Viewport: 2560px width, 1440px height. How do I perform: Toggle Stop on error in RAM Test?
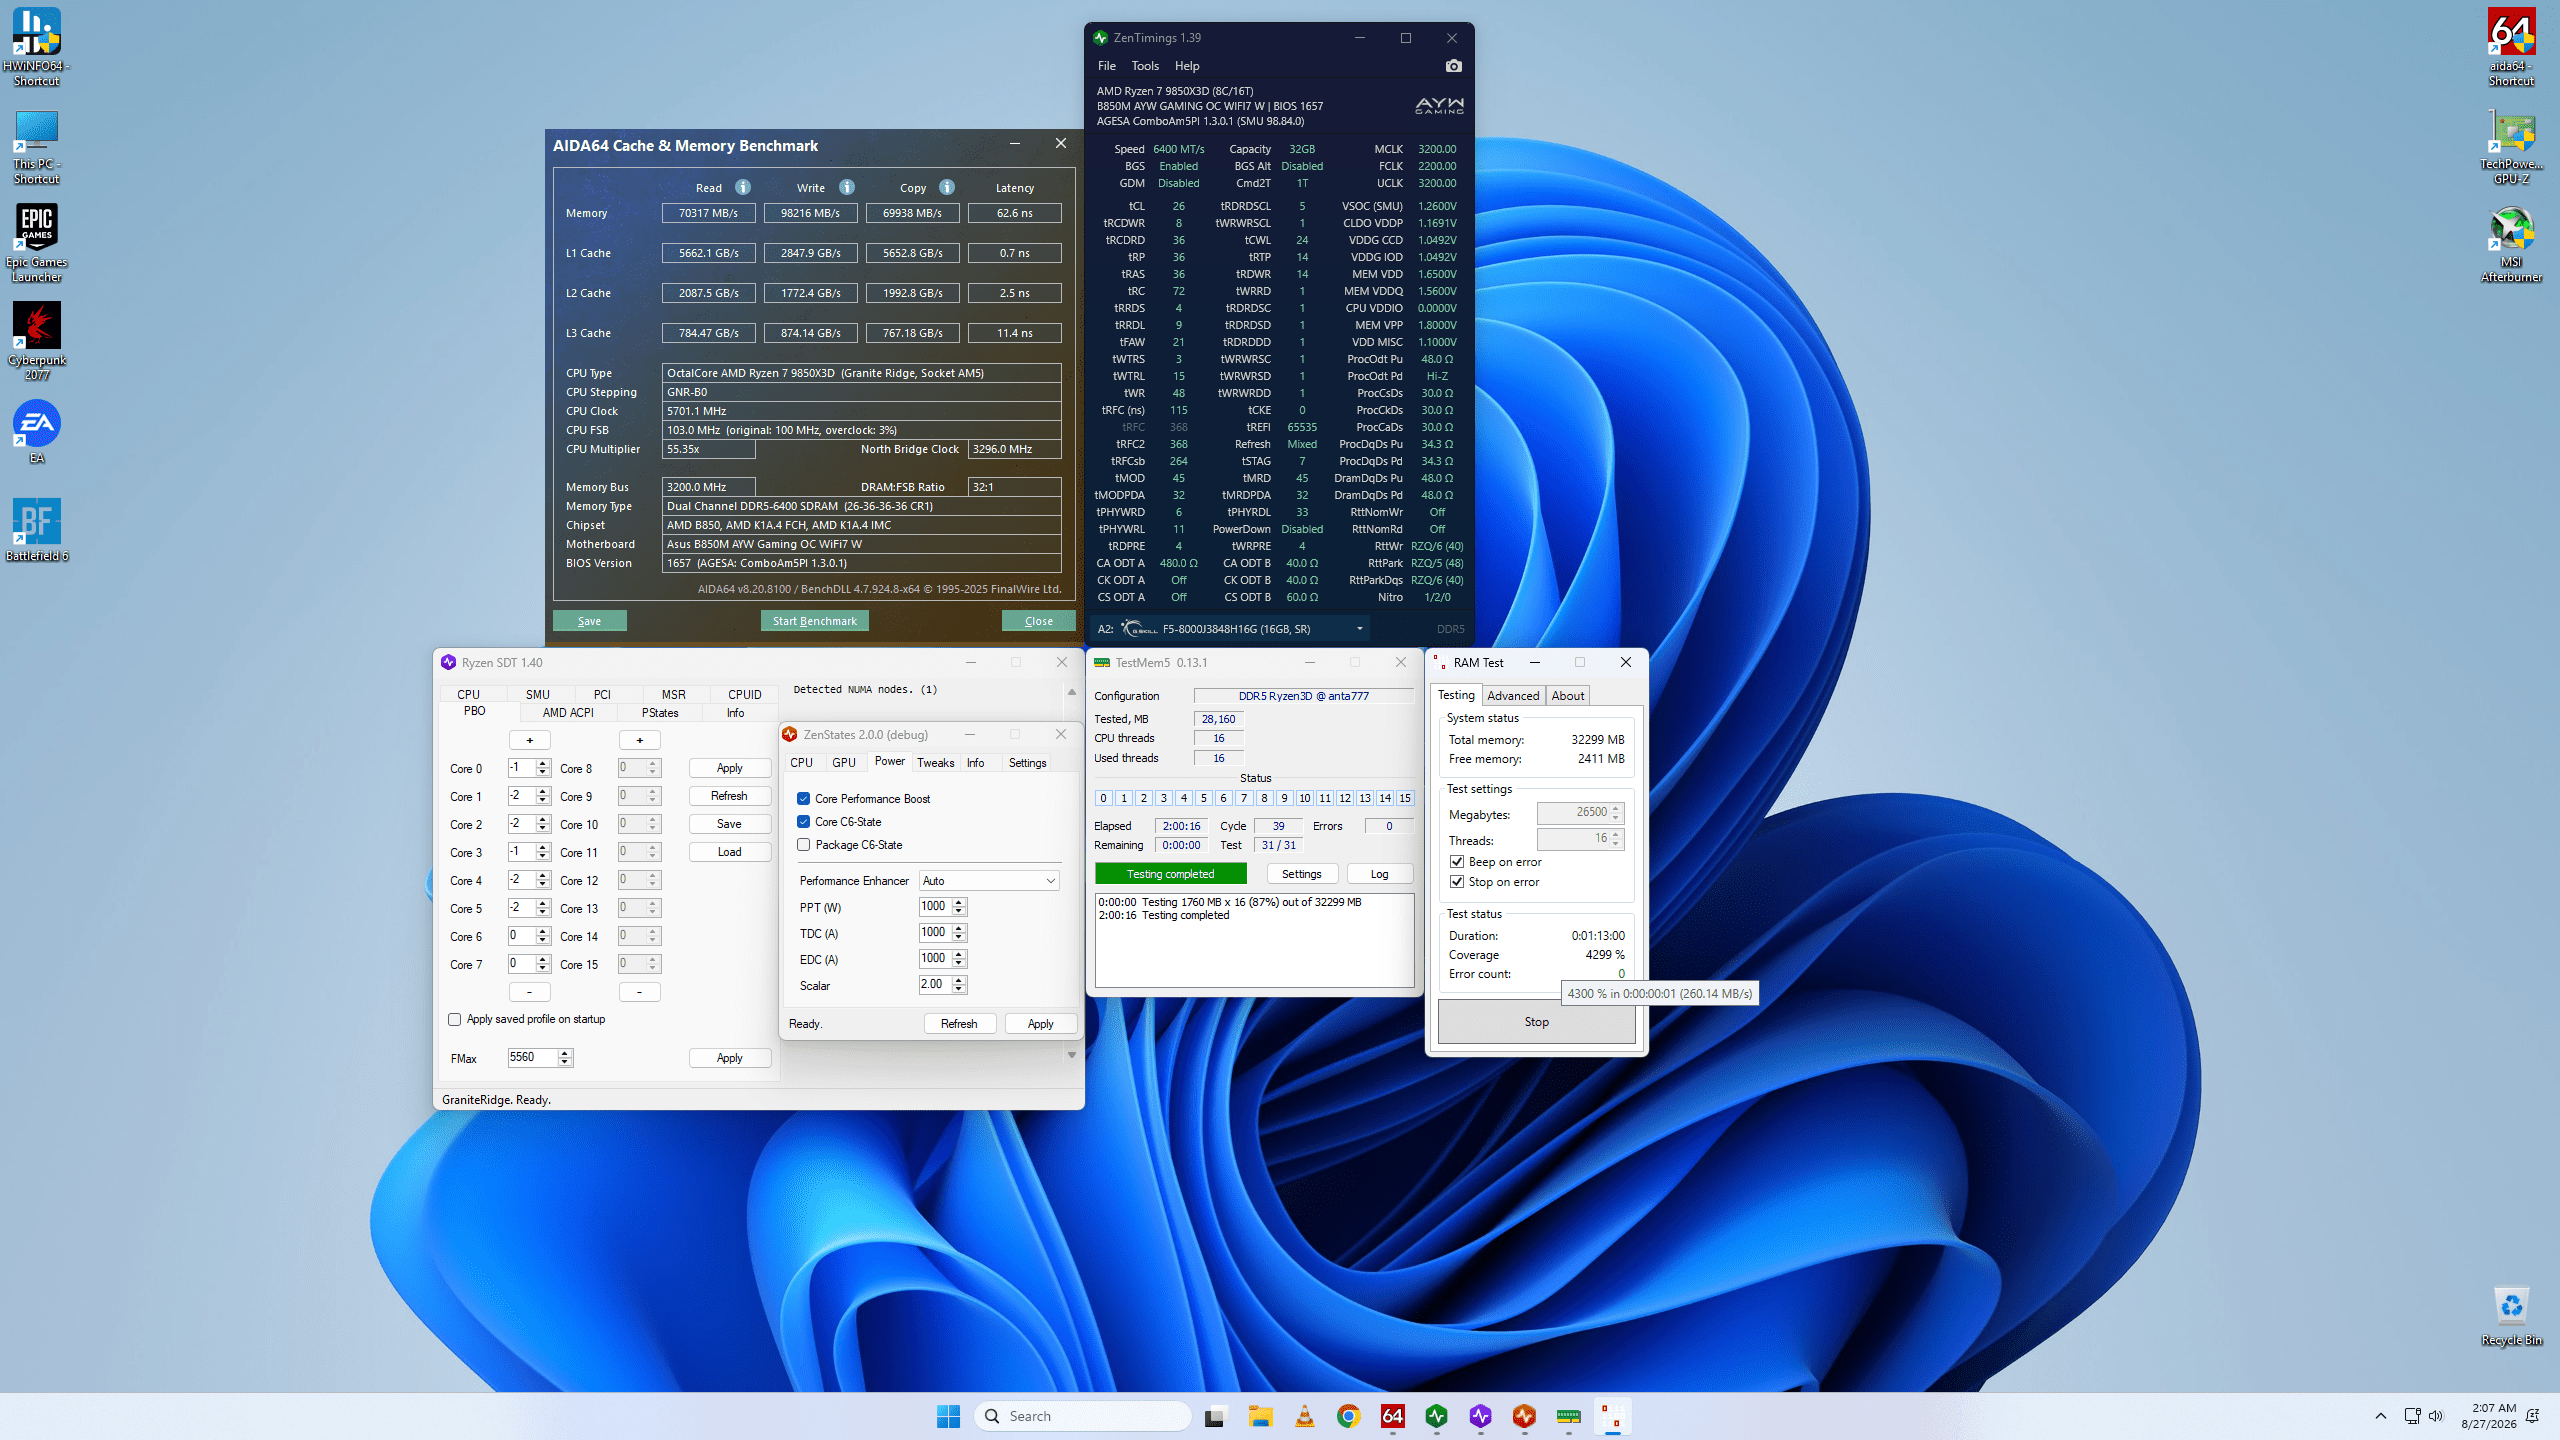pos(1457,882)
